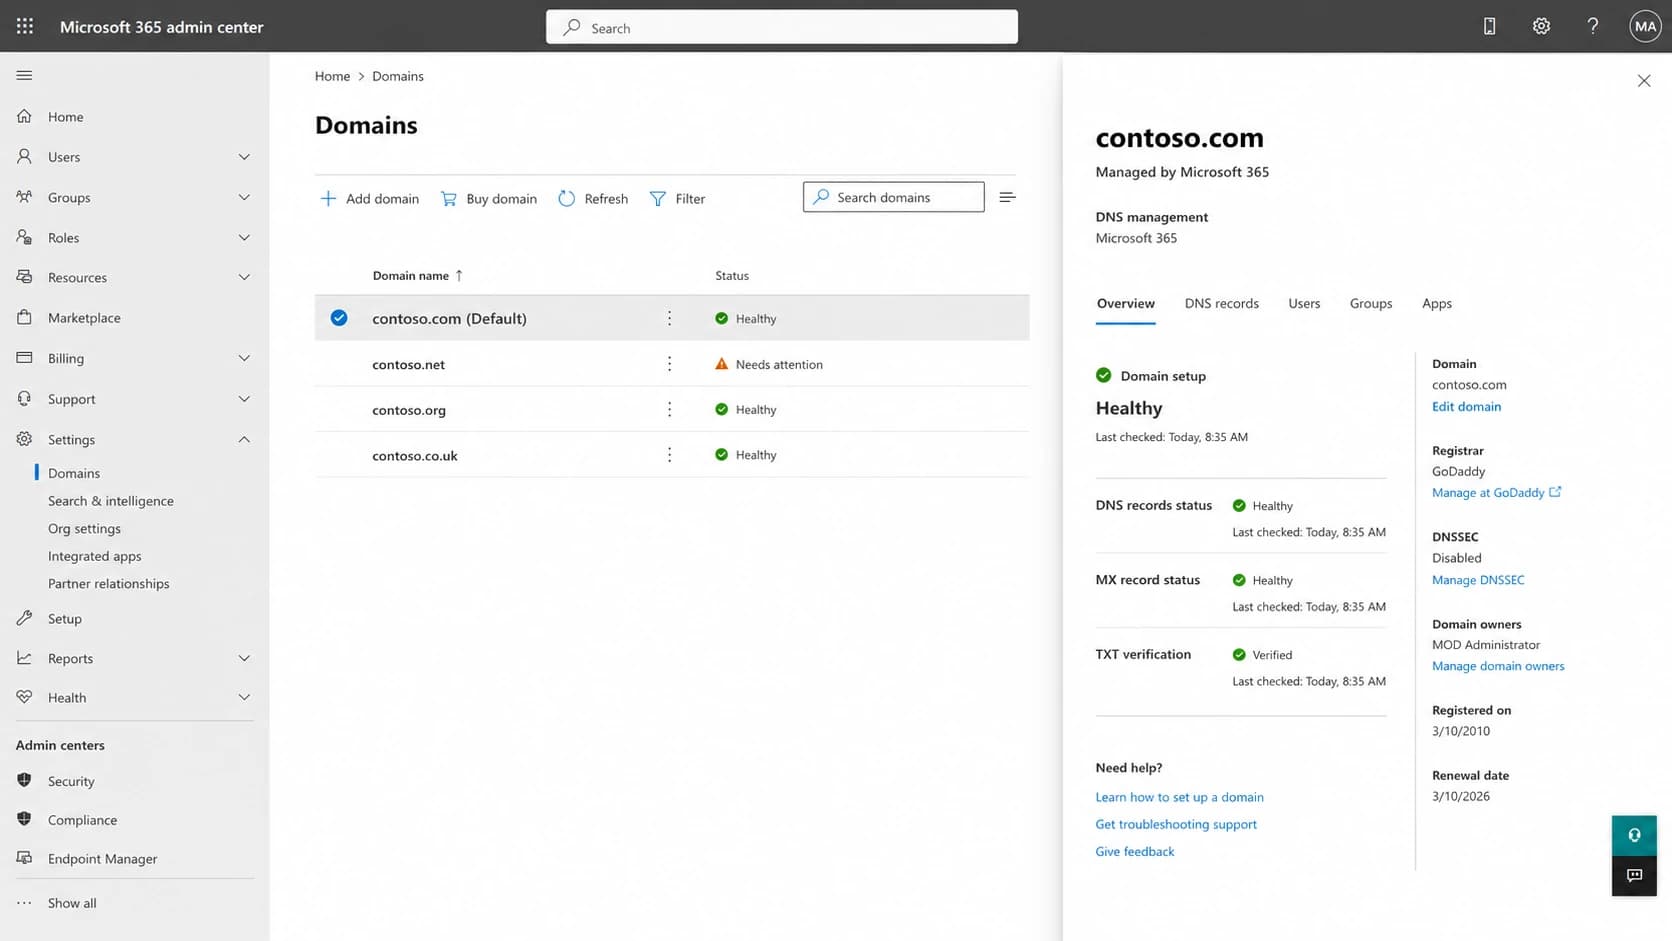Expand the Roles section chevron
Image resolution: width=1672 pixels, height=941 pixels.
(x=244, y=237)
